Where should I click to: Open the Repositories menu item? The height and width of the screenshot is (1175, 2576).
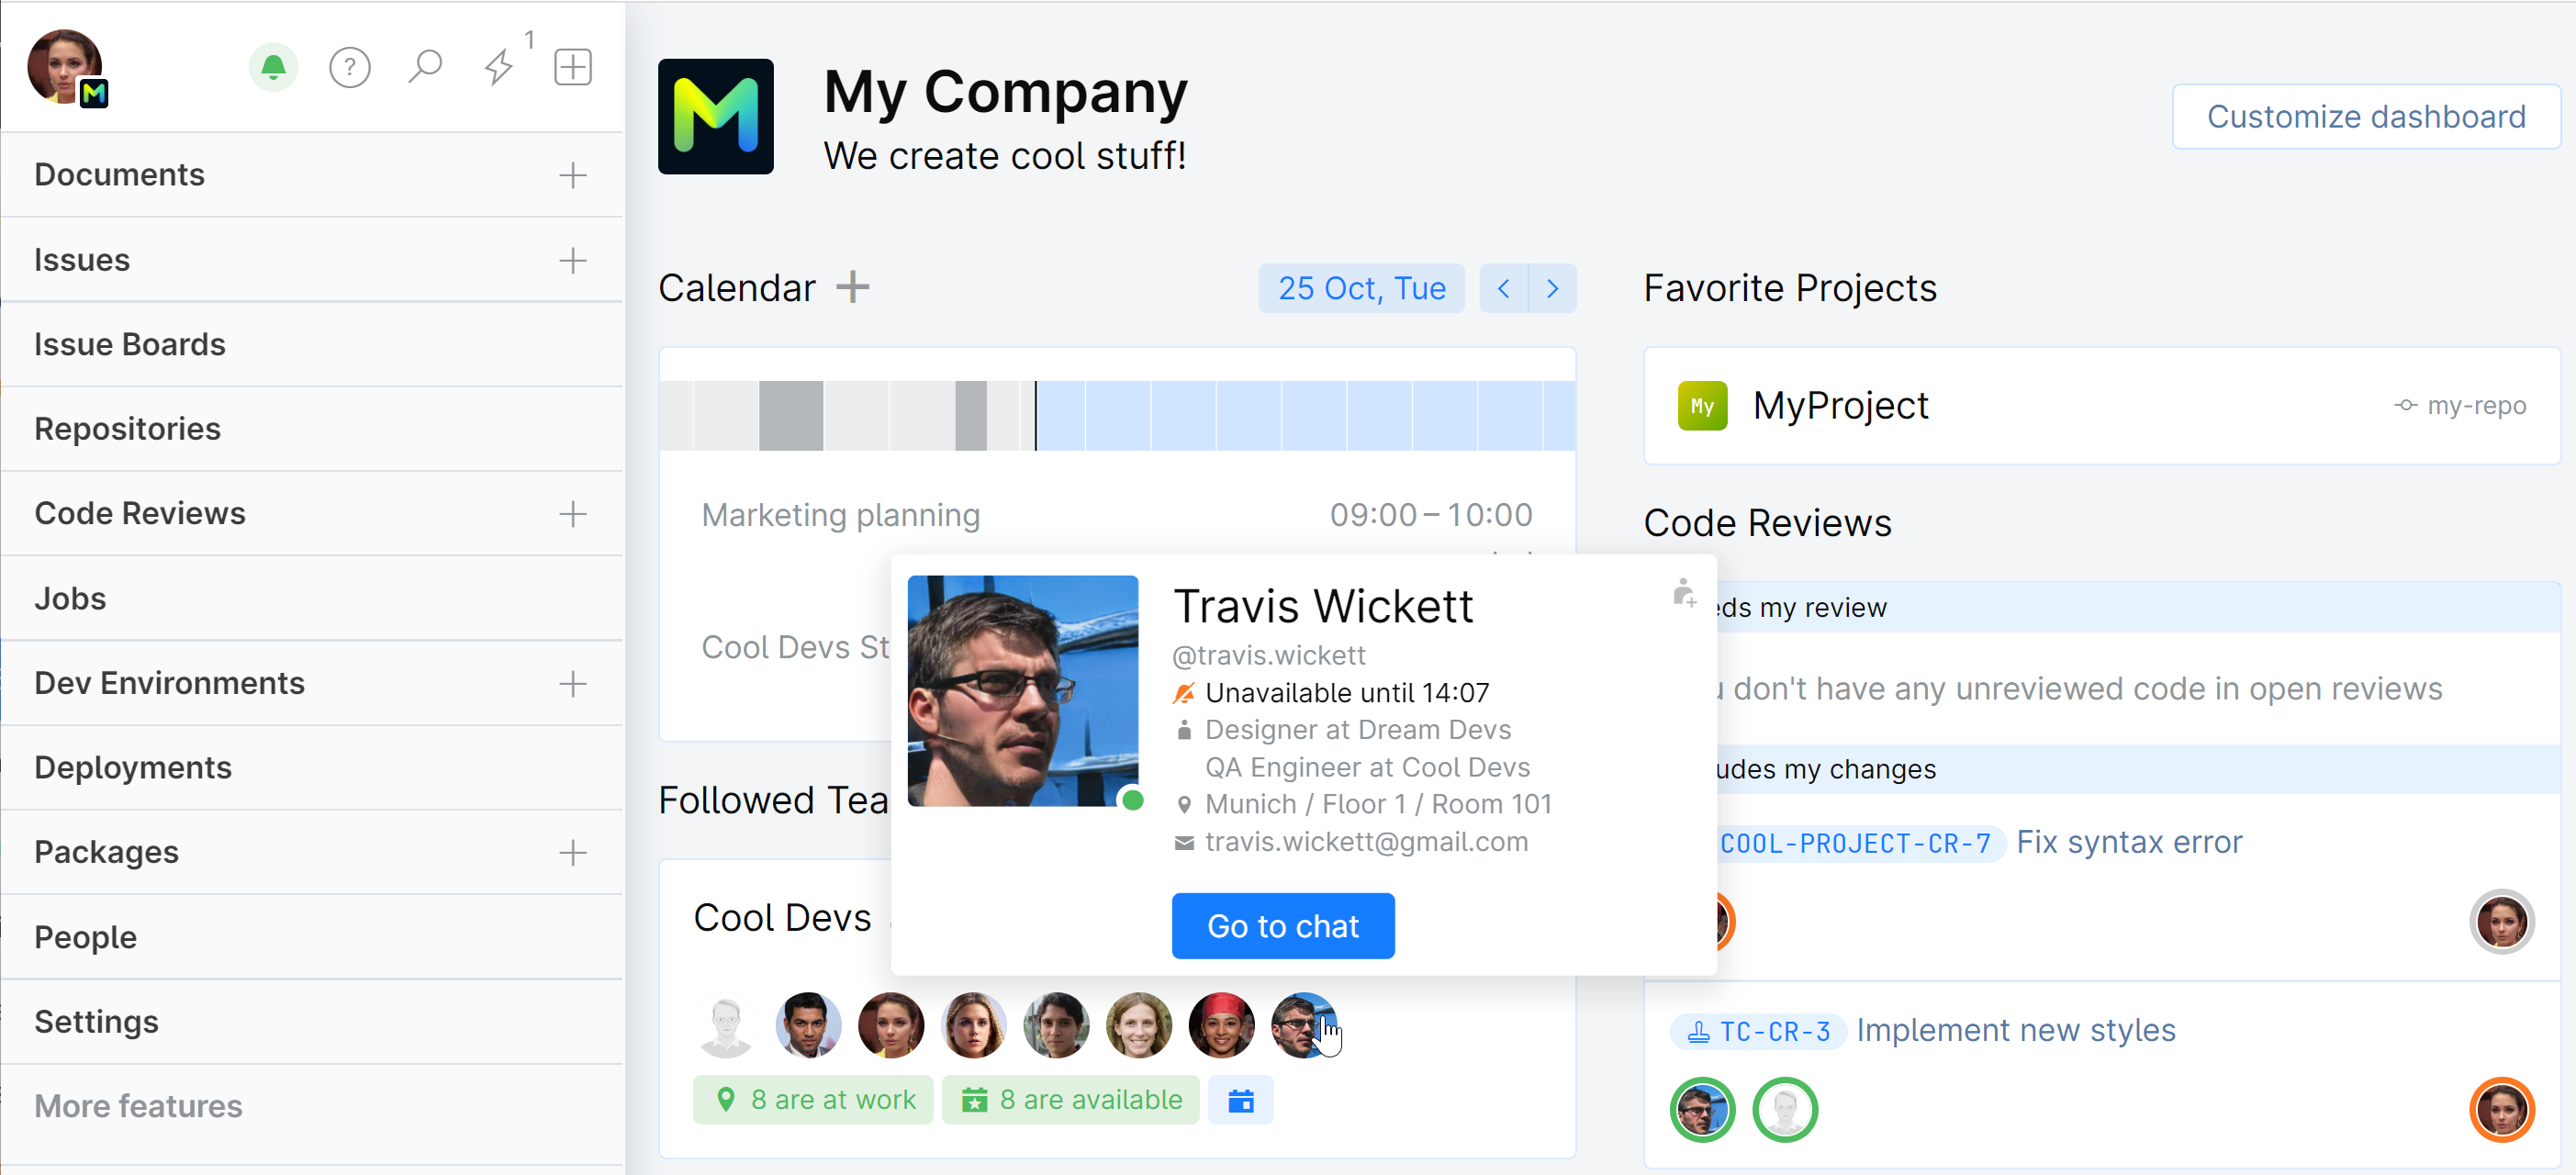click(127, 429)
